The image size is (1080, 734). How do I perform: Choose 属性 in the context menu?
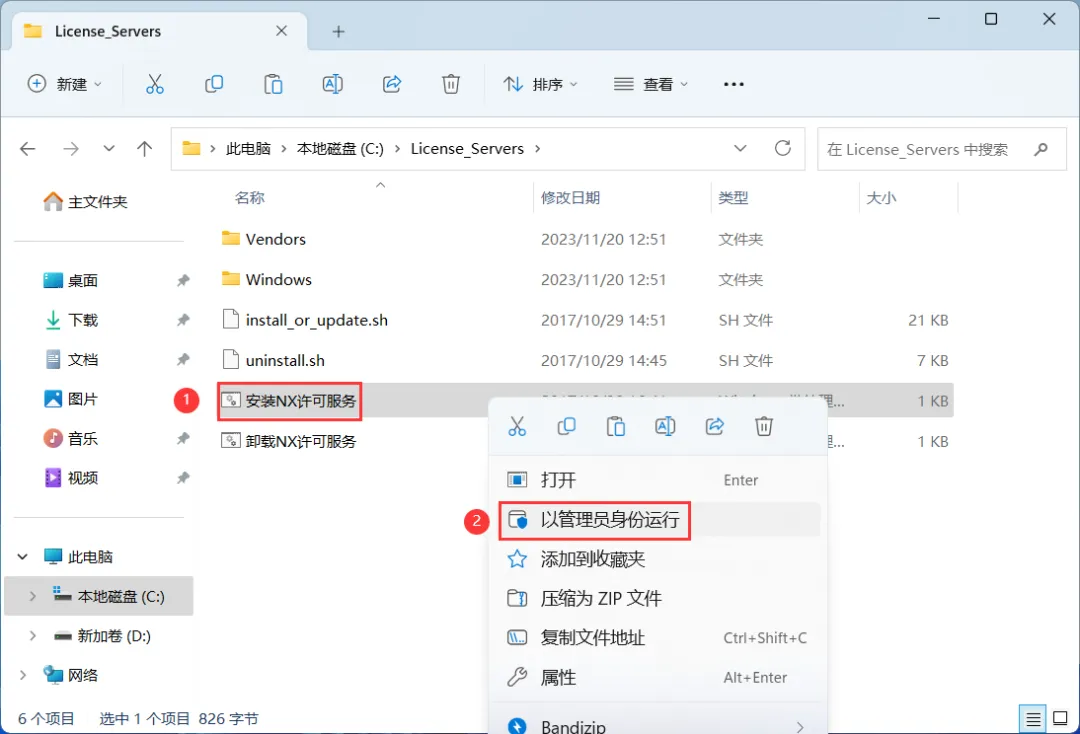tap(659, 678)
